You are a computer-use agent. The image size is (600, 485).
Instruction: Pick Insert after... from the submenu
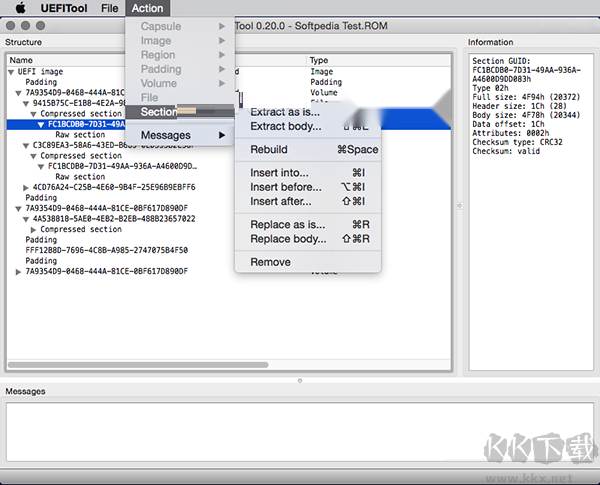tap(281, 202)
